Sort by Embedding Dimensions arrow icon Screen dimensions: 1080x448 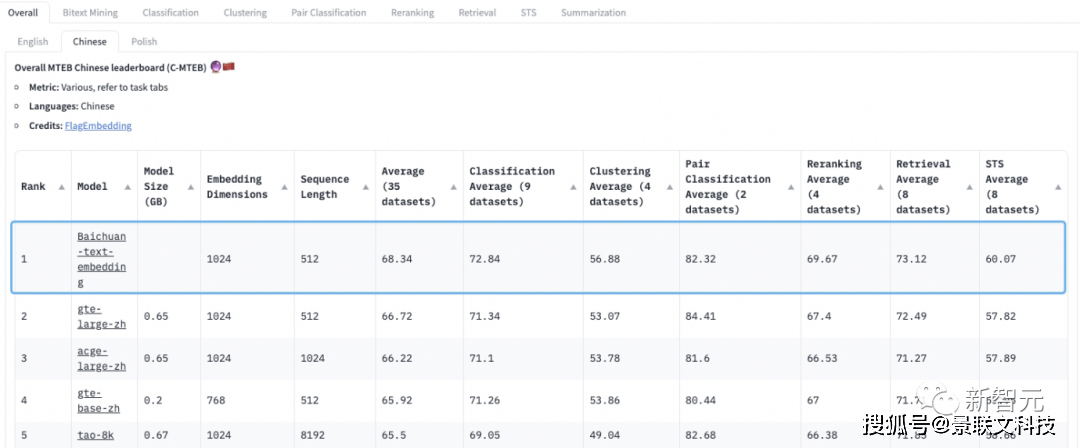click(284, 187)
